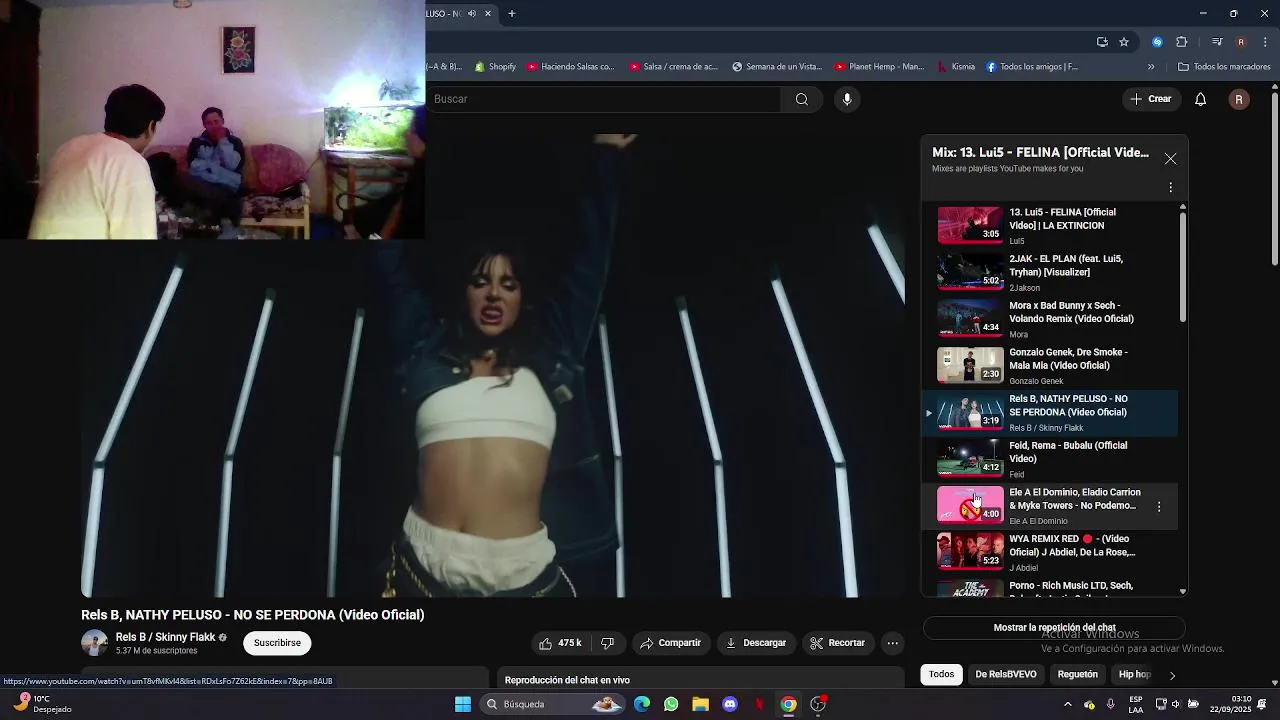The width and height of the screenshot is (1280, 720).
Task: Open the YouTube account avatar menu
Action: click(x=1239, y=99)
